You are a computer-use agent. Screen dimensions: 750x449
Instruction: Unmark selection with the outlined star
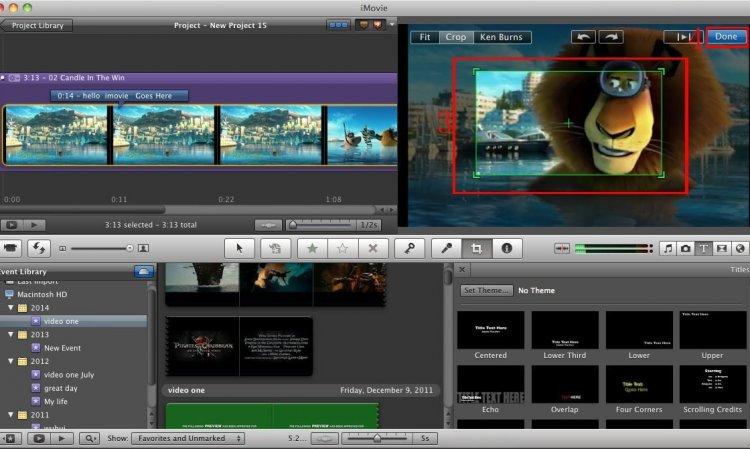342,248
